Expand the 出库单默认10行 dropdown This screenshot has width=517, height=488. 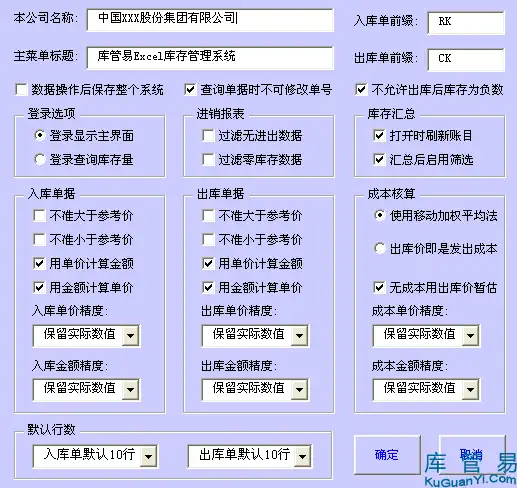tap(303, 456)
